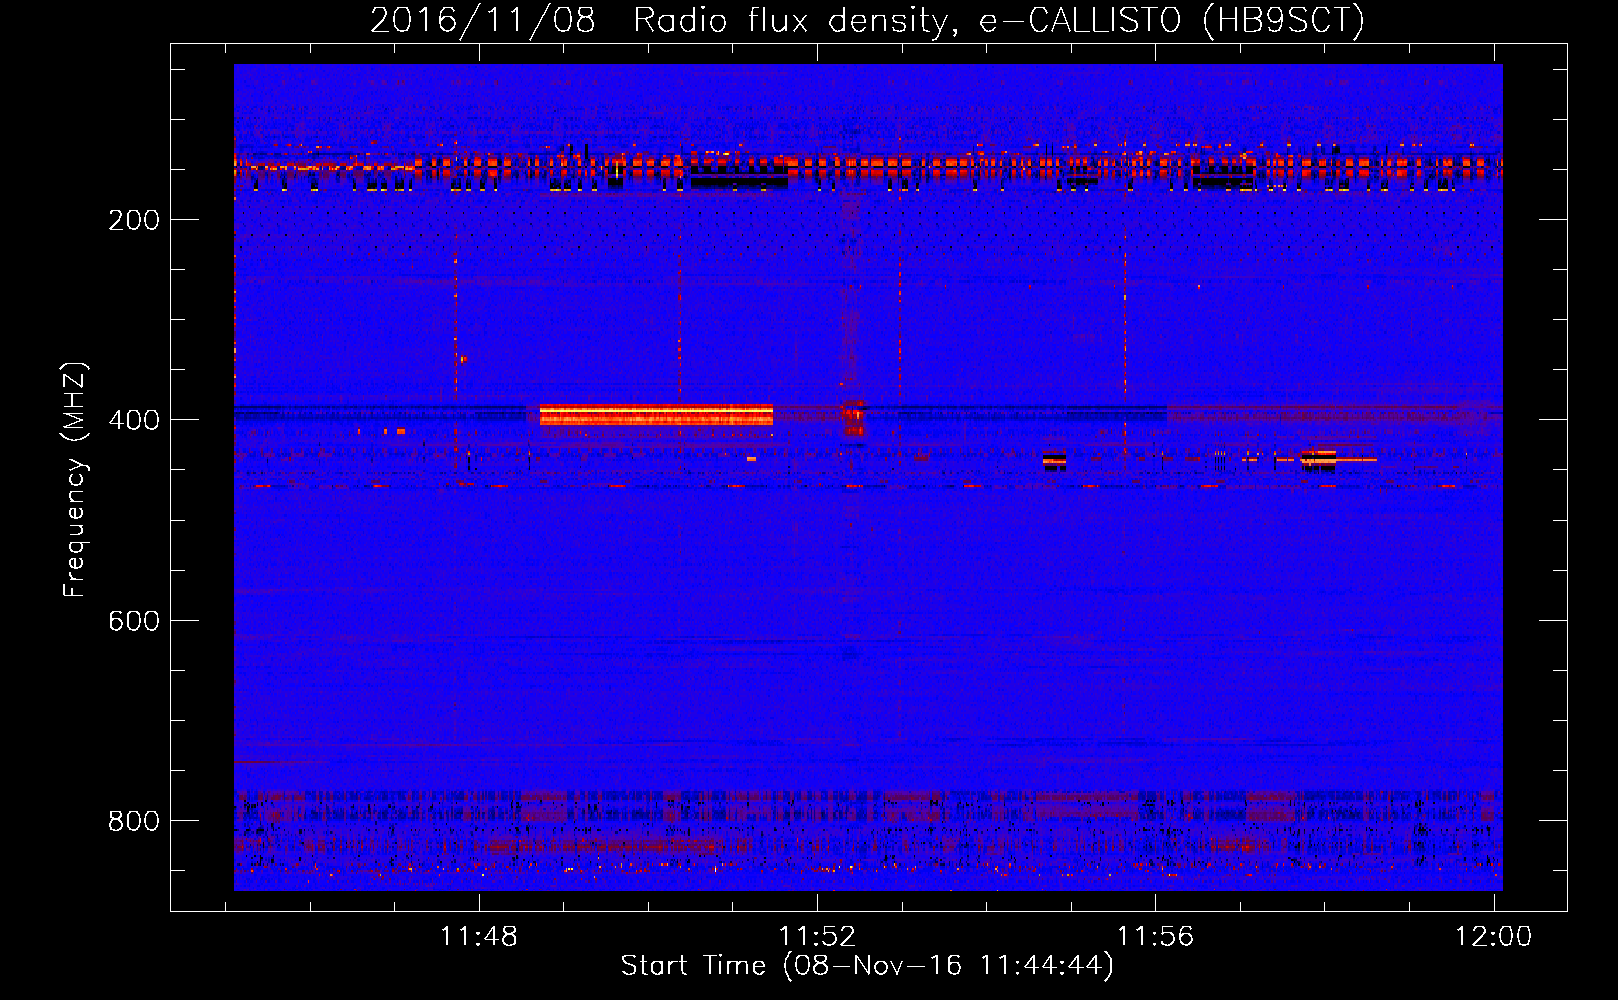Click the "Frequency (MHZ)" axis label
1618x1000 pixels.
(x=75, y=480)
